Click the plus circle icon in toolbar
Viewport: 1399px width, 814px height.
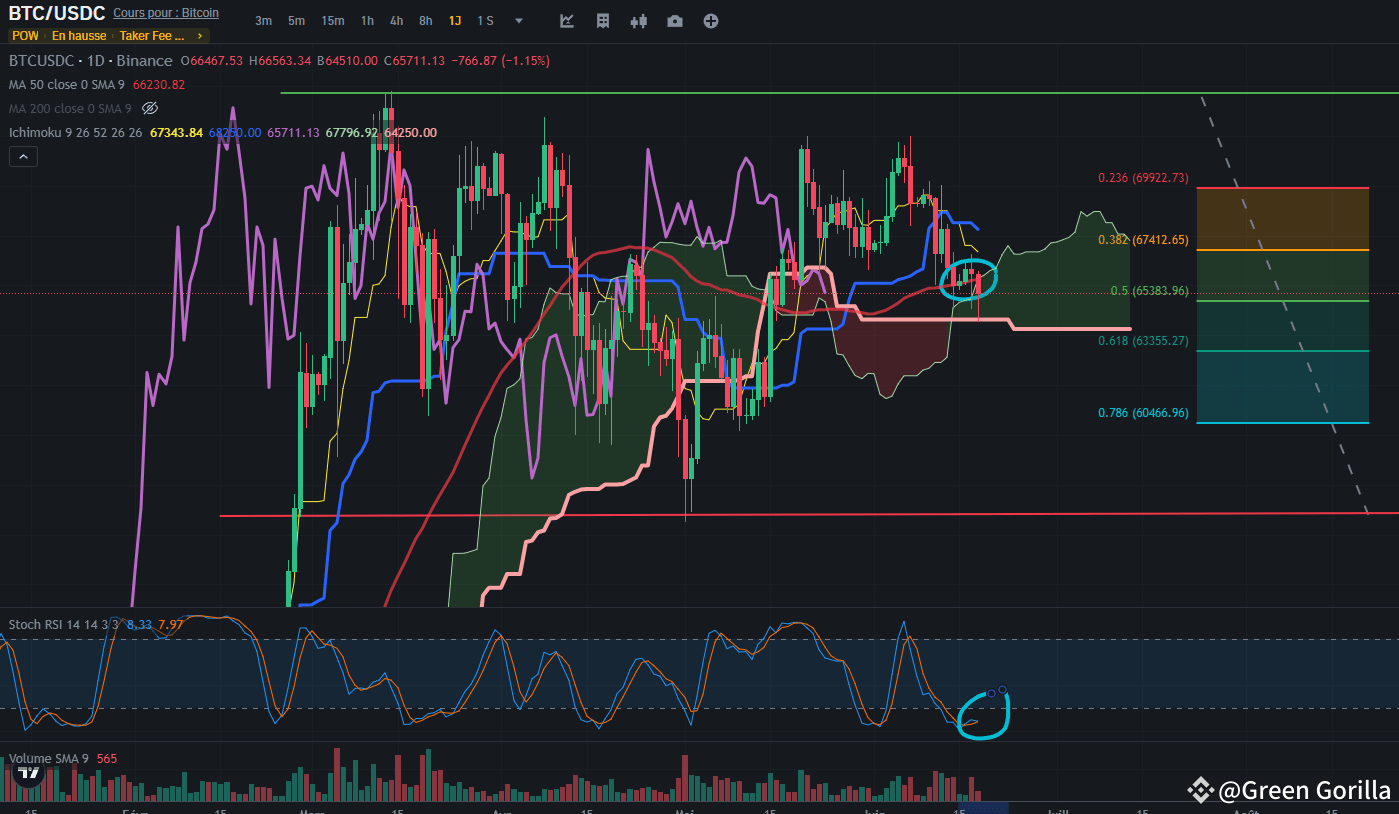711,21
